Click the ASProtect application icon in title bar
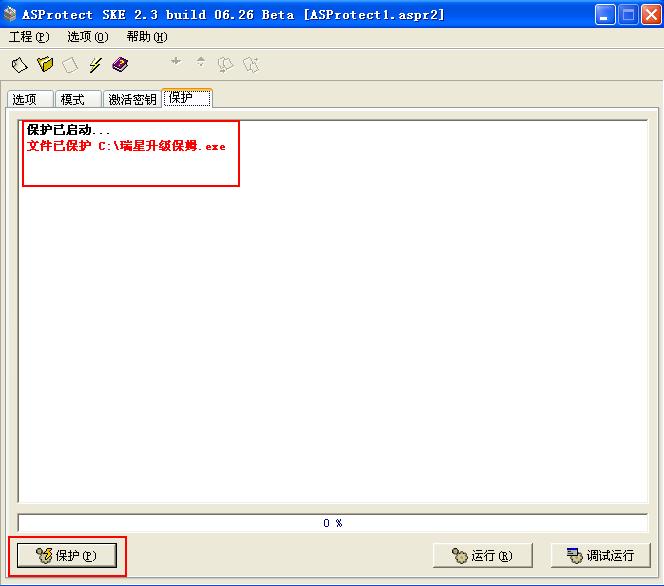The height and width of the screenshot is (586, 664). pyautogui.click(x=10, y=14)
